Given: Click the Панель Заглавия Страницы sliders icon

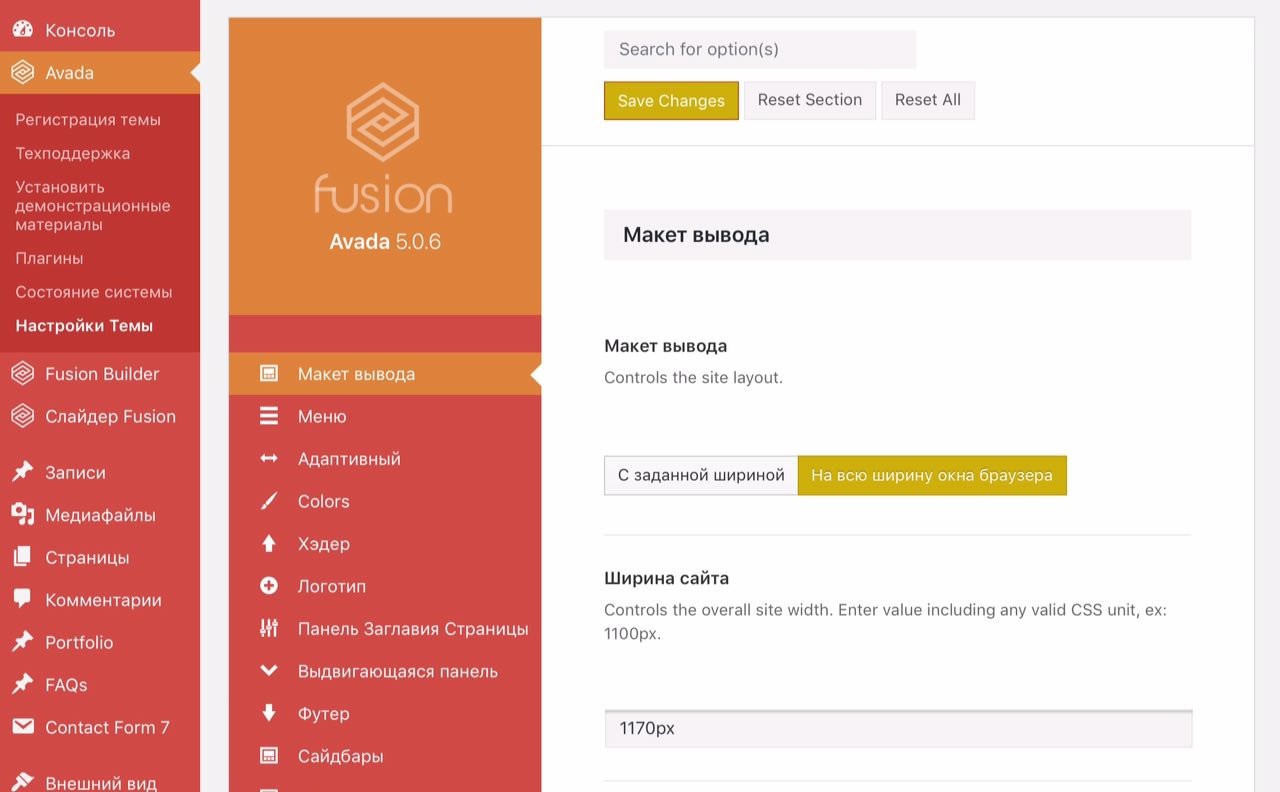Looking at the screenshot, I should [269, 629].
